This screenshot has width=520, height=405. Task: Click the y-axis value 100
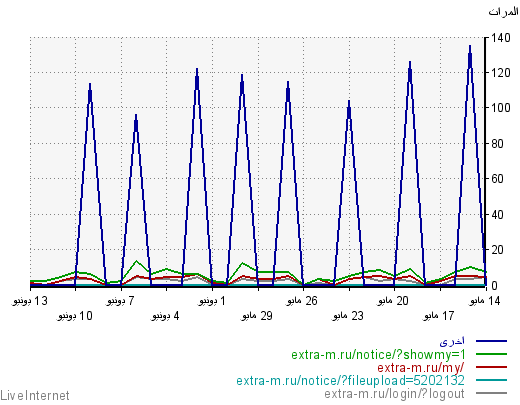coord(501,108)
